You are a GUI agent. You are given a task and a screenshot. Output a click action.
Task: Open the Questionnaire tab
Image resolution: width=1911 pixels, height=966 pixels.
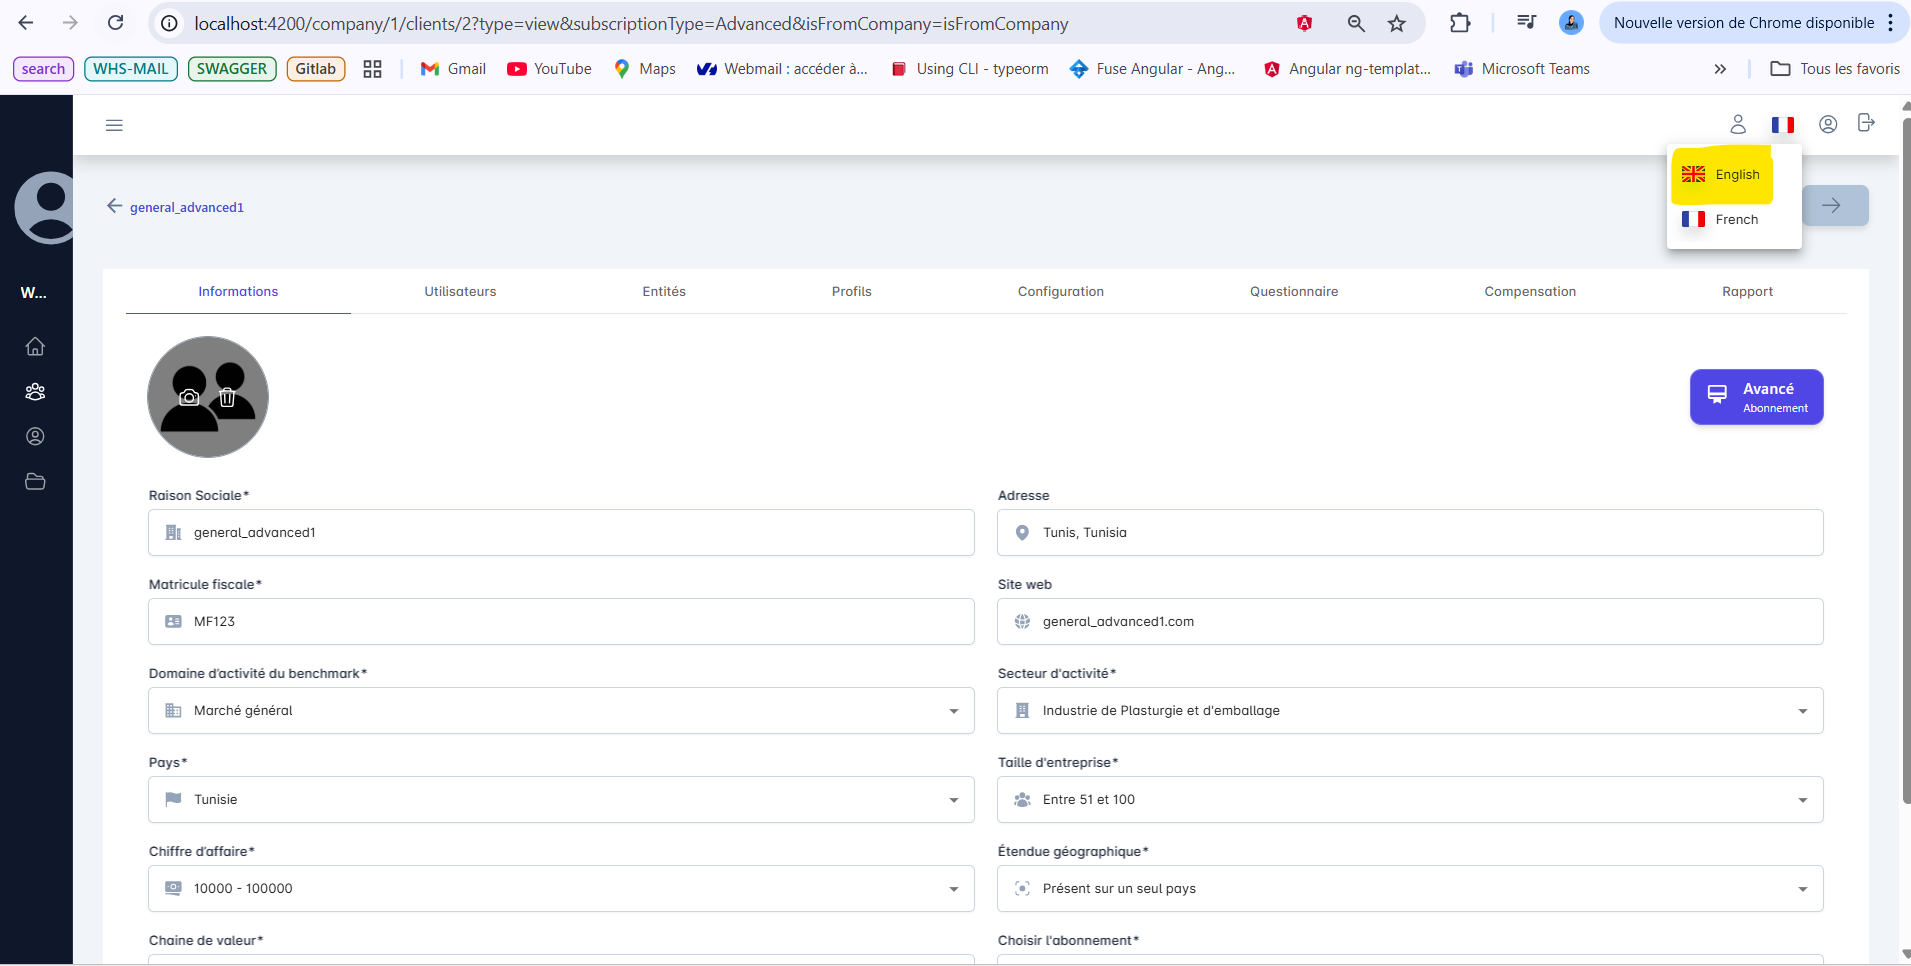1293,292
